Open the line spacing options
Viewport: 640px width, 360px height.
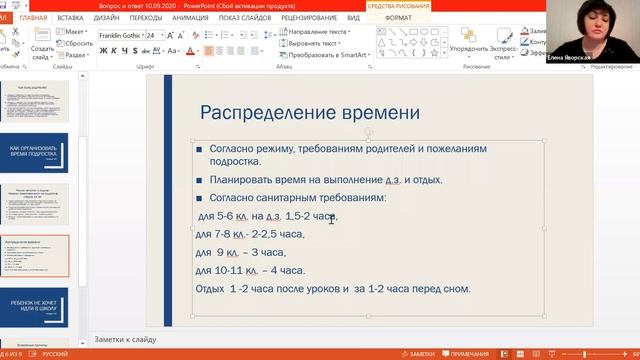pyautogui.click(x=268, y=36)
